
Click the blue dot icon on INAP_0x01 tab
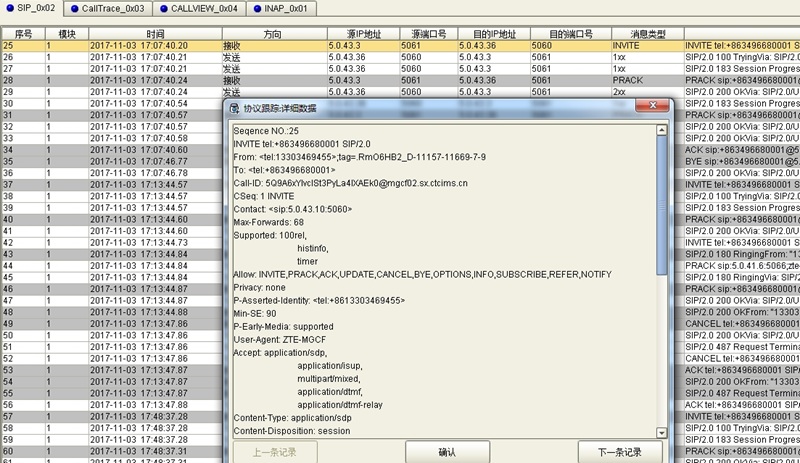click(x=257, y=9)
